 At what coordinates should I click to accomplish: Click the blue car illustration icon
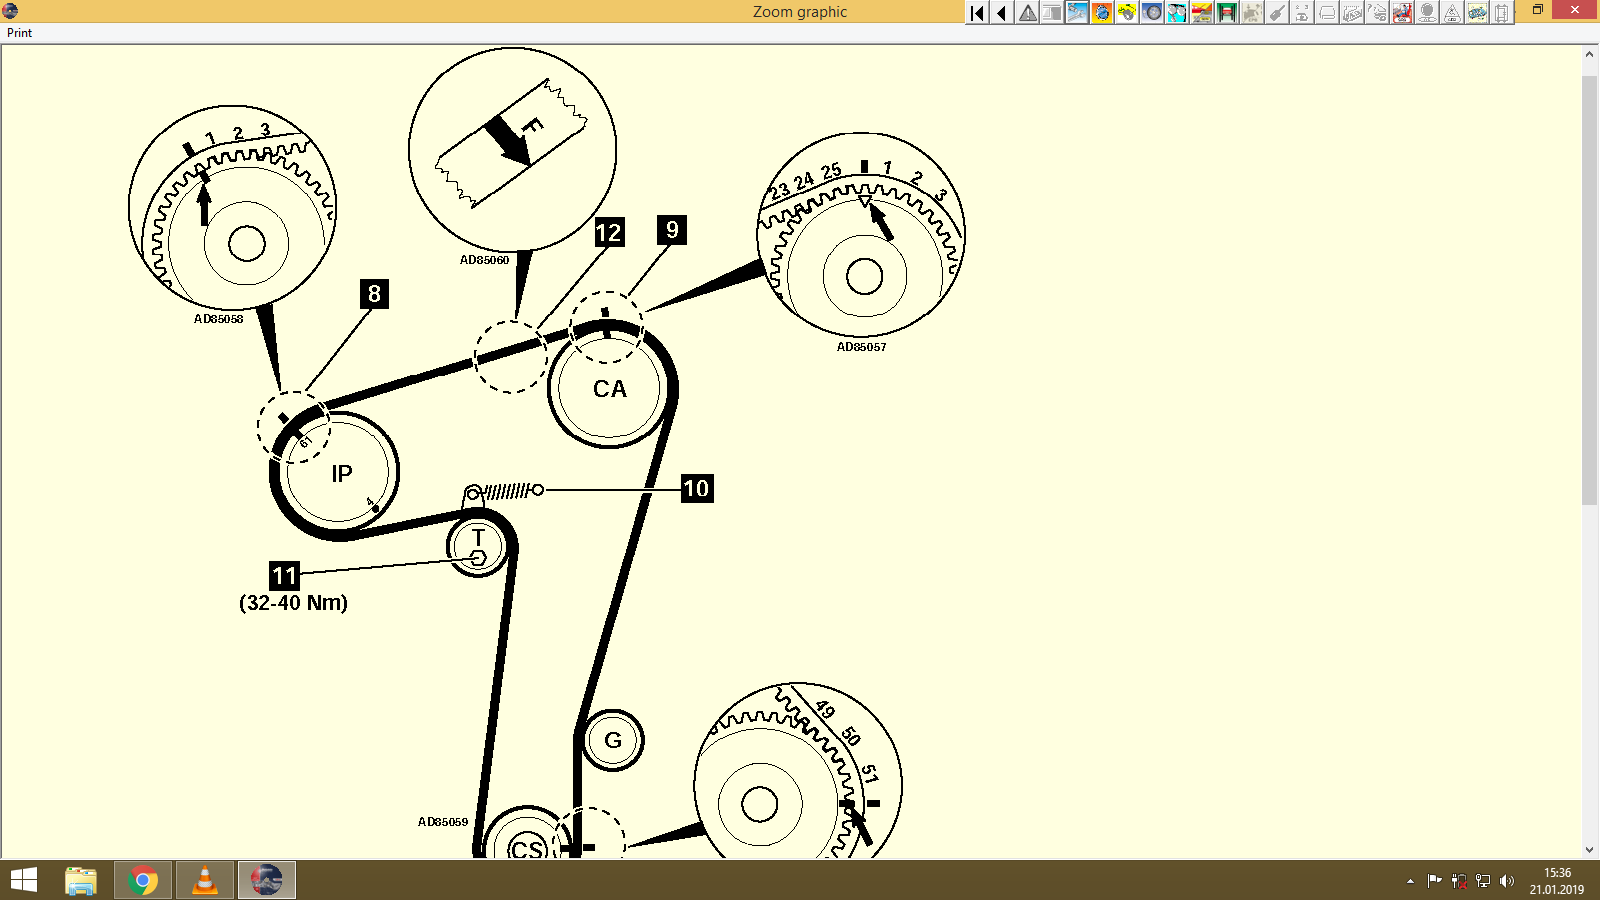click(1478, 13)
